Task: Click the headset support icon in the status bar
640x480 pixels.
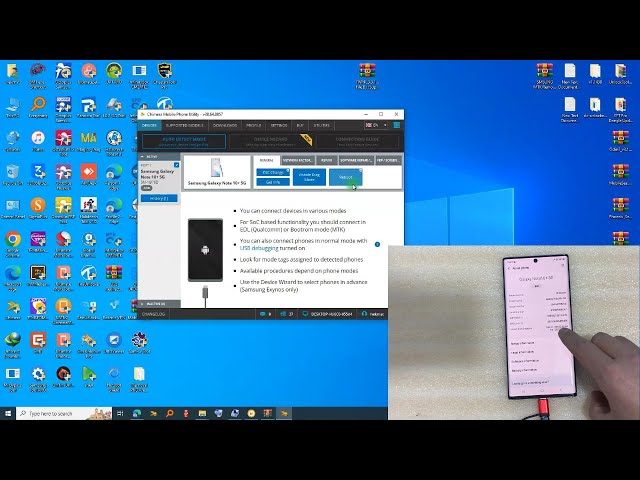Action: click(364, 314)
